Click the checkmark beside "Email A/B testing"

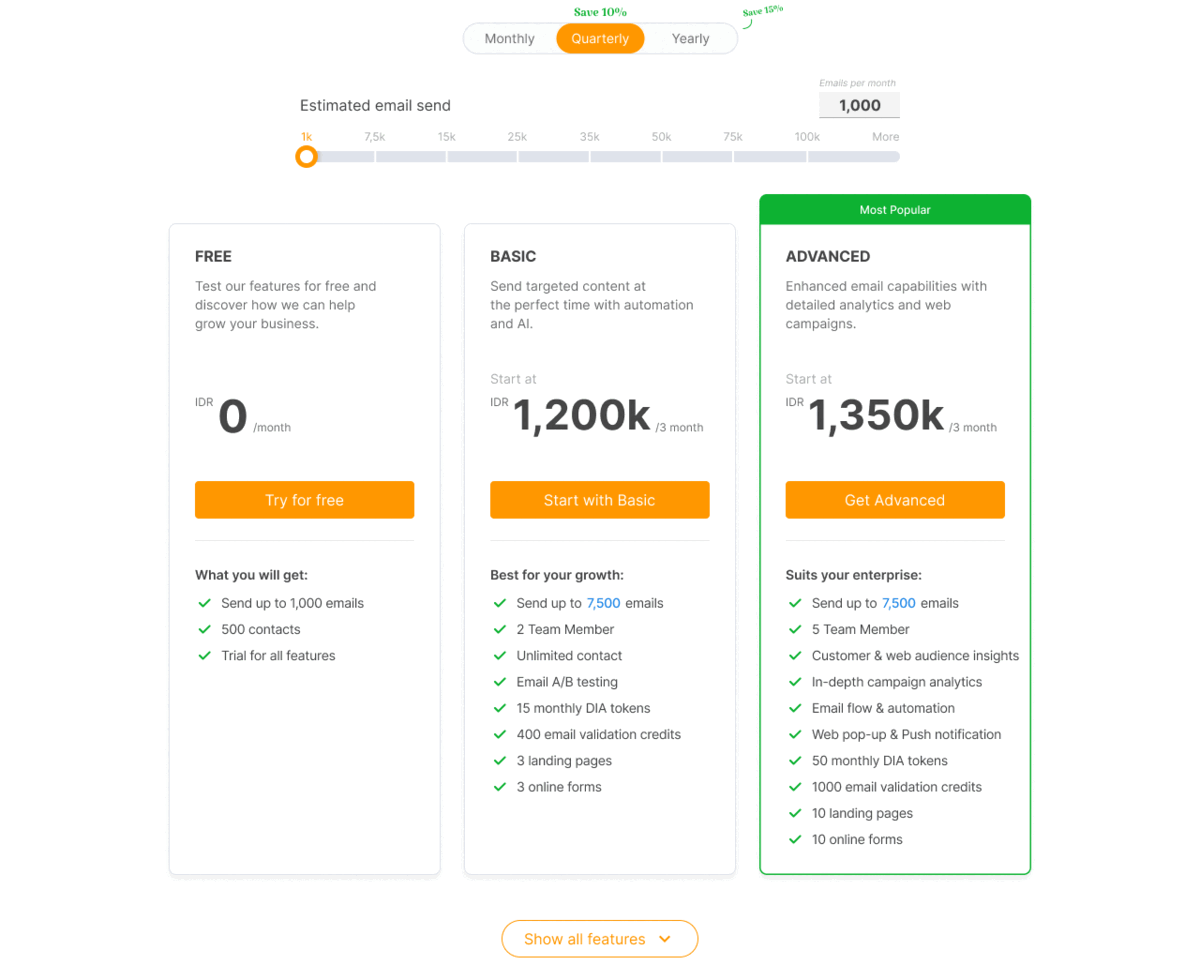(x=500, y=682)
